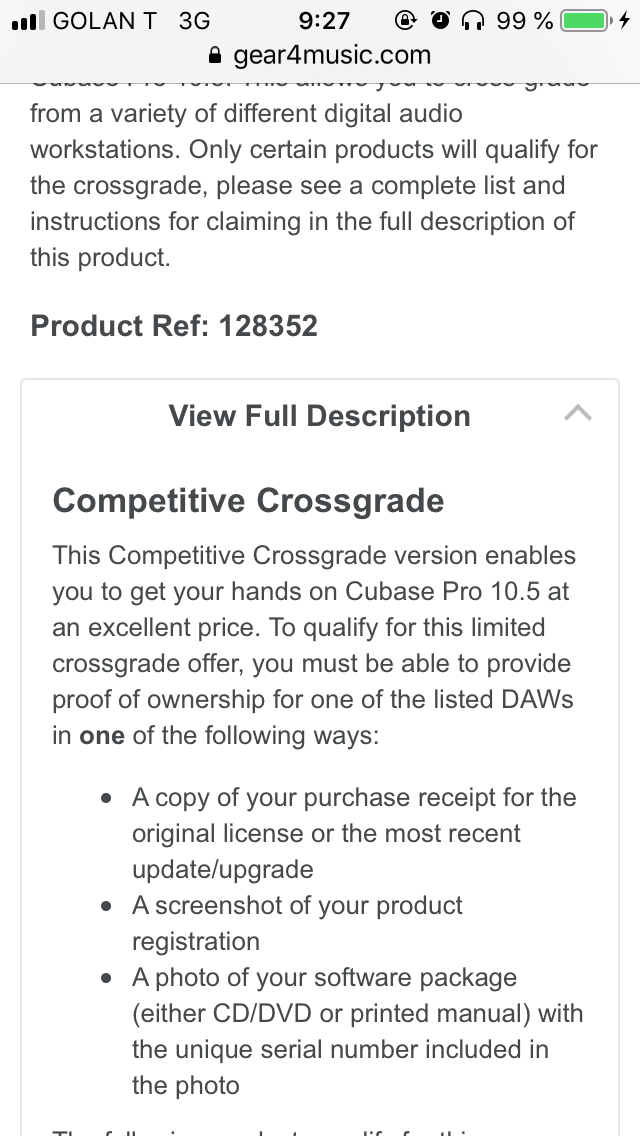Click the photo of software package bullet
This screenshot has height=1136, width=640.
(x=357, y=1031)
